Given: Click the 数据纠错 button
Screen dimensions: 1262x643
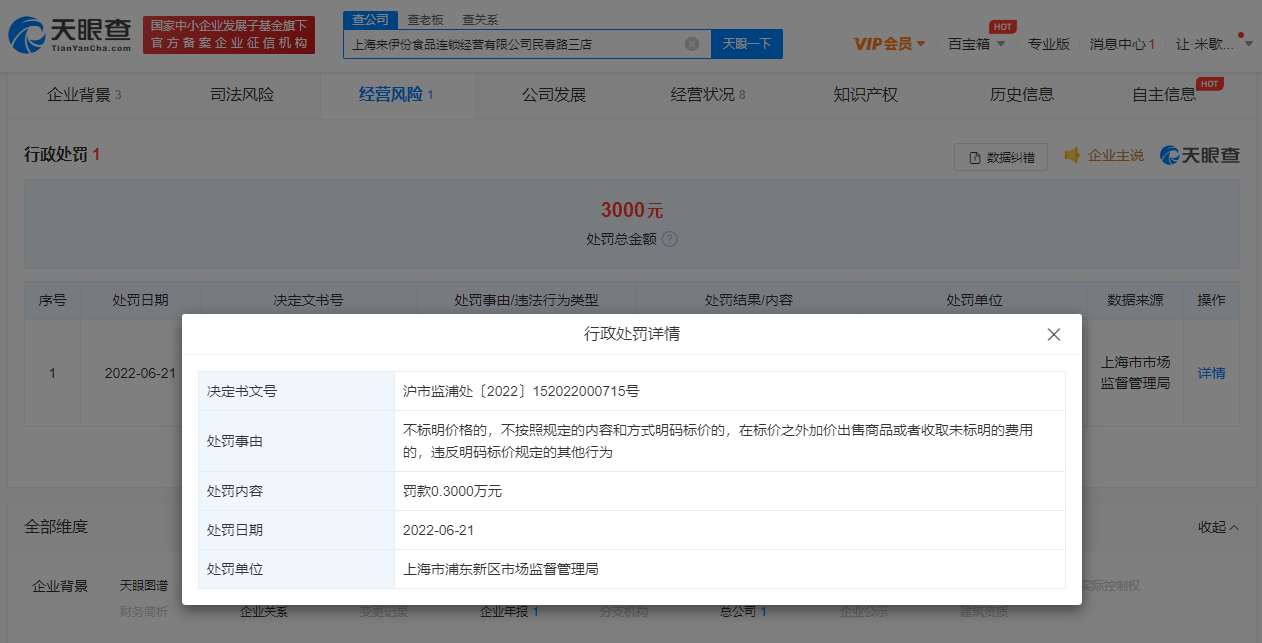Looking at the screenshot, I should point(1001,157).
